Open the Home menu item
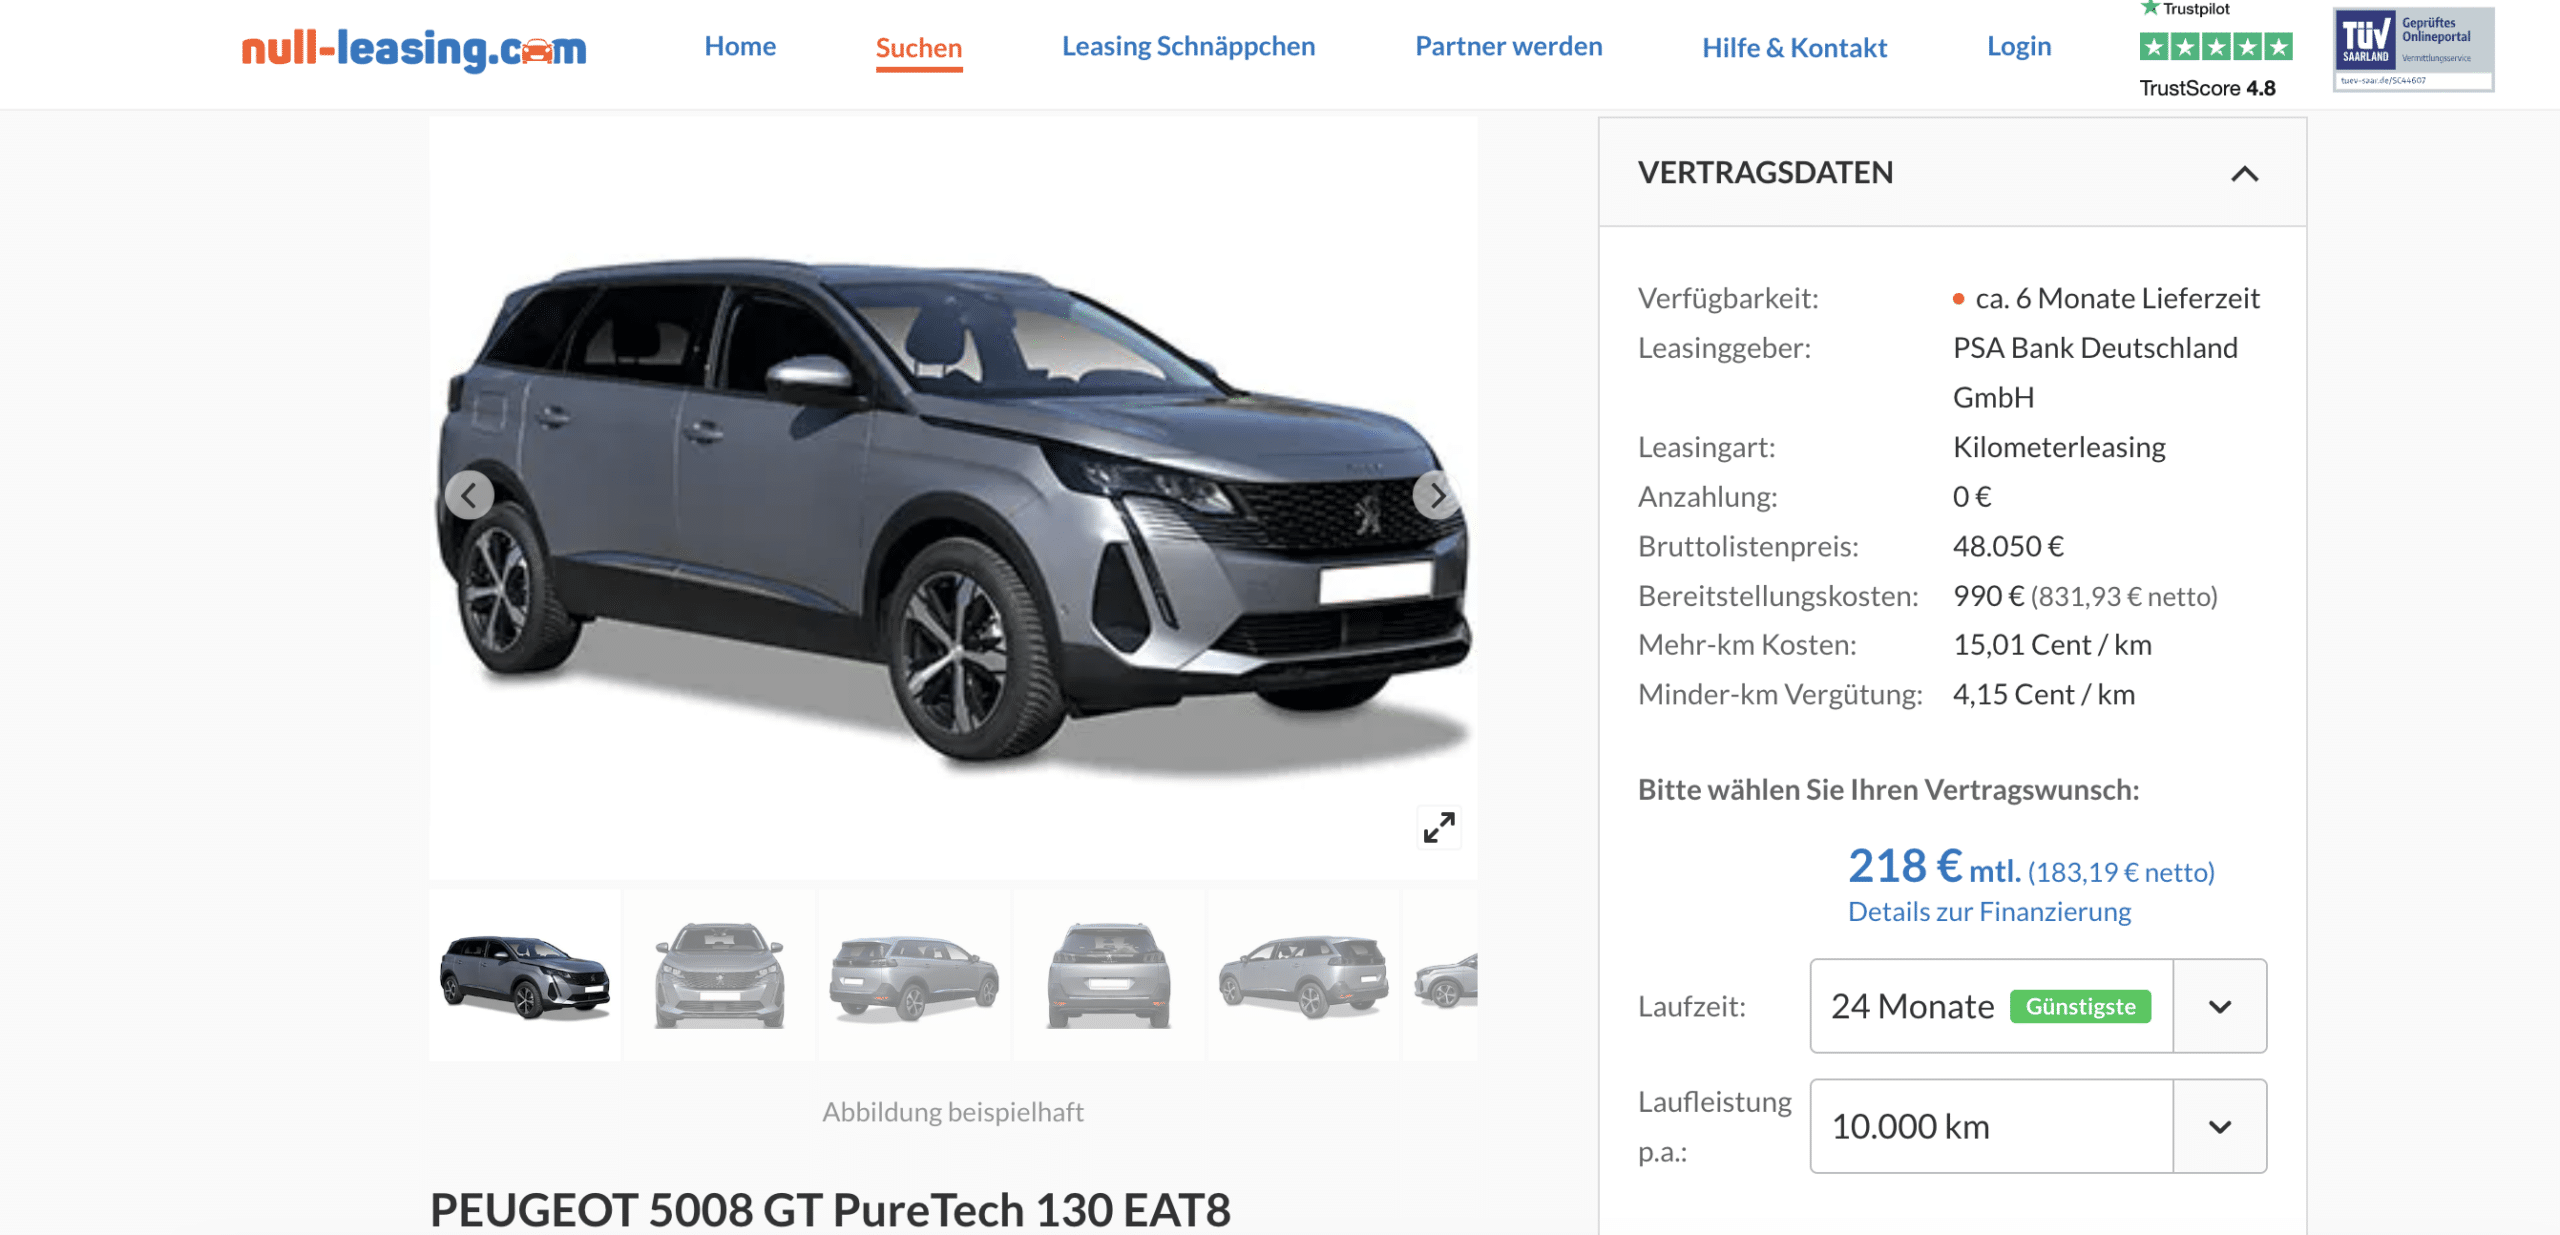2560x1235 pixels. tap(740, 46)
